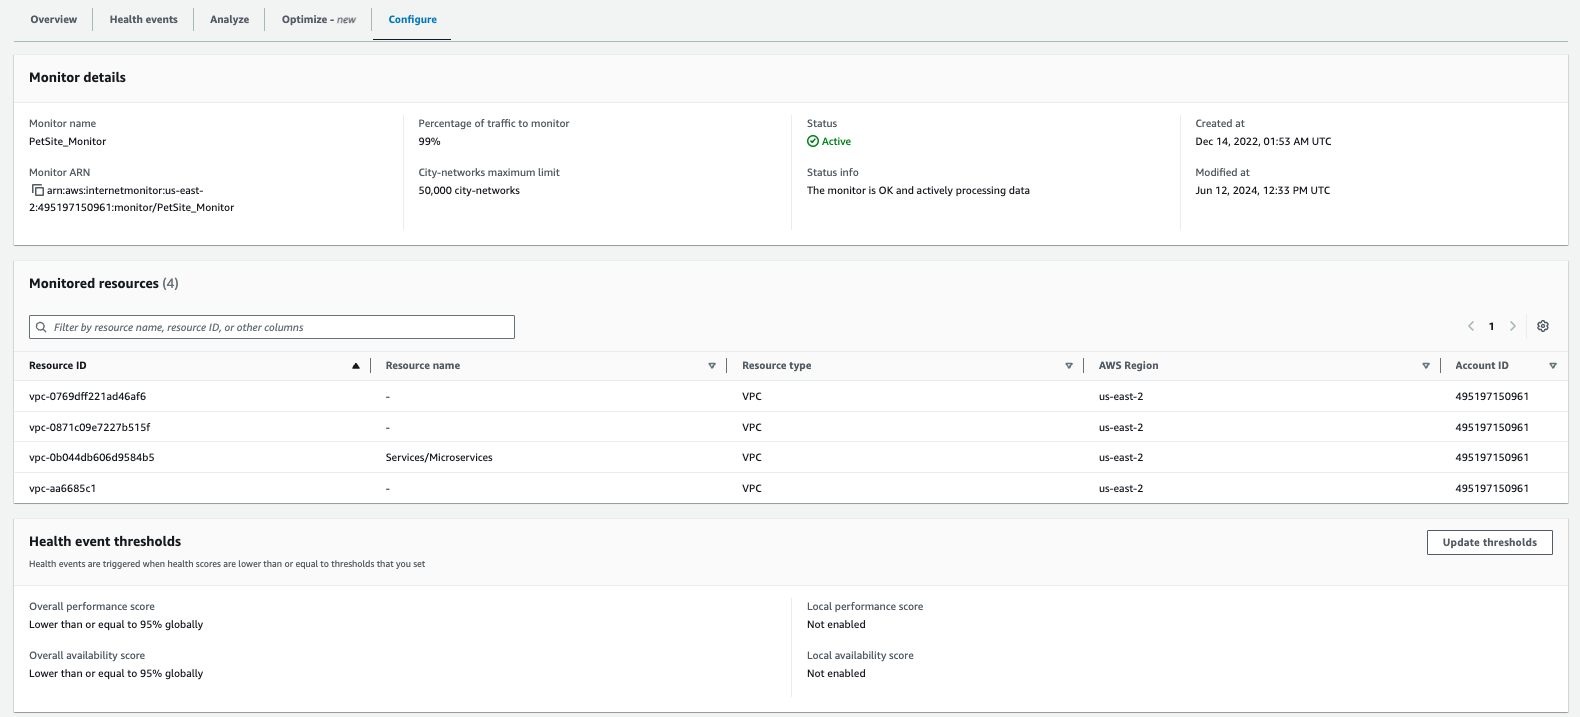Viewport: 1580px width, 717px height.
Task: Click the Account ID column header
Action: [1482, 366]
